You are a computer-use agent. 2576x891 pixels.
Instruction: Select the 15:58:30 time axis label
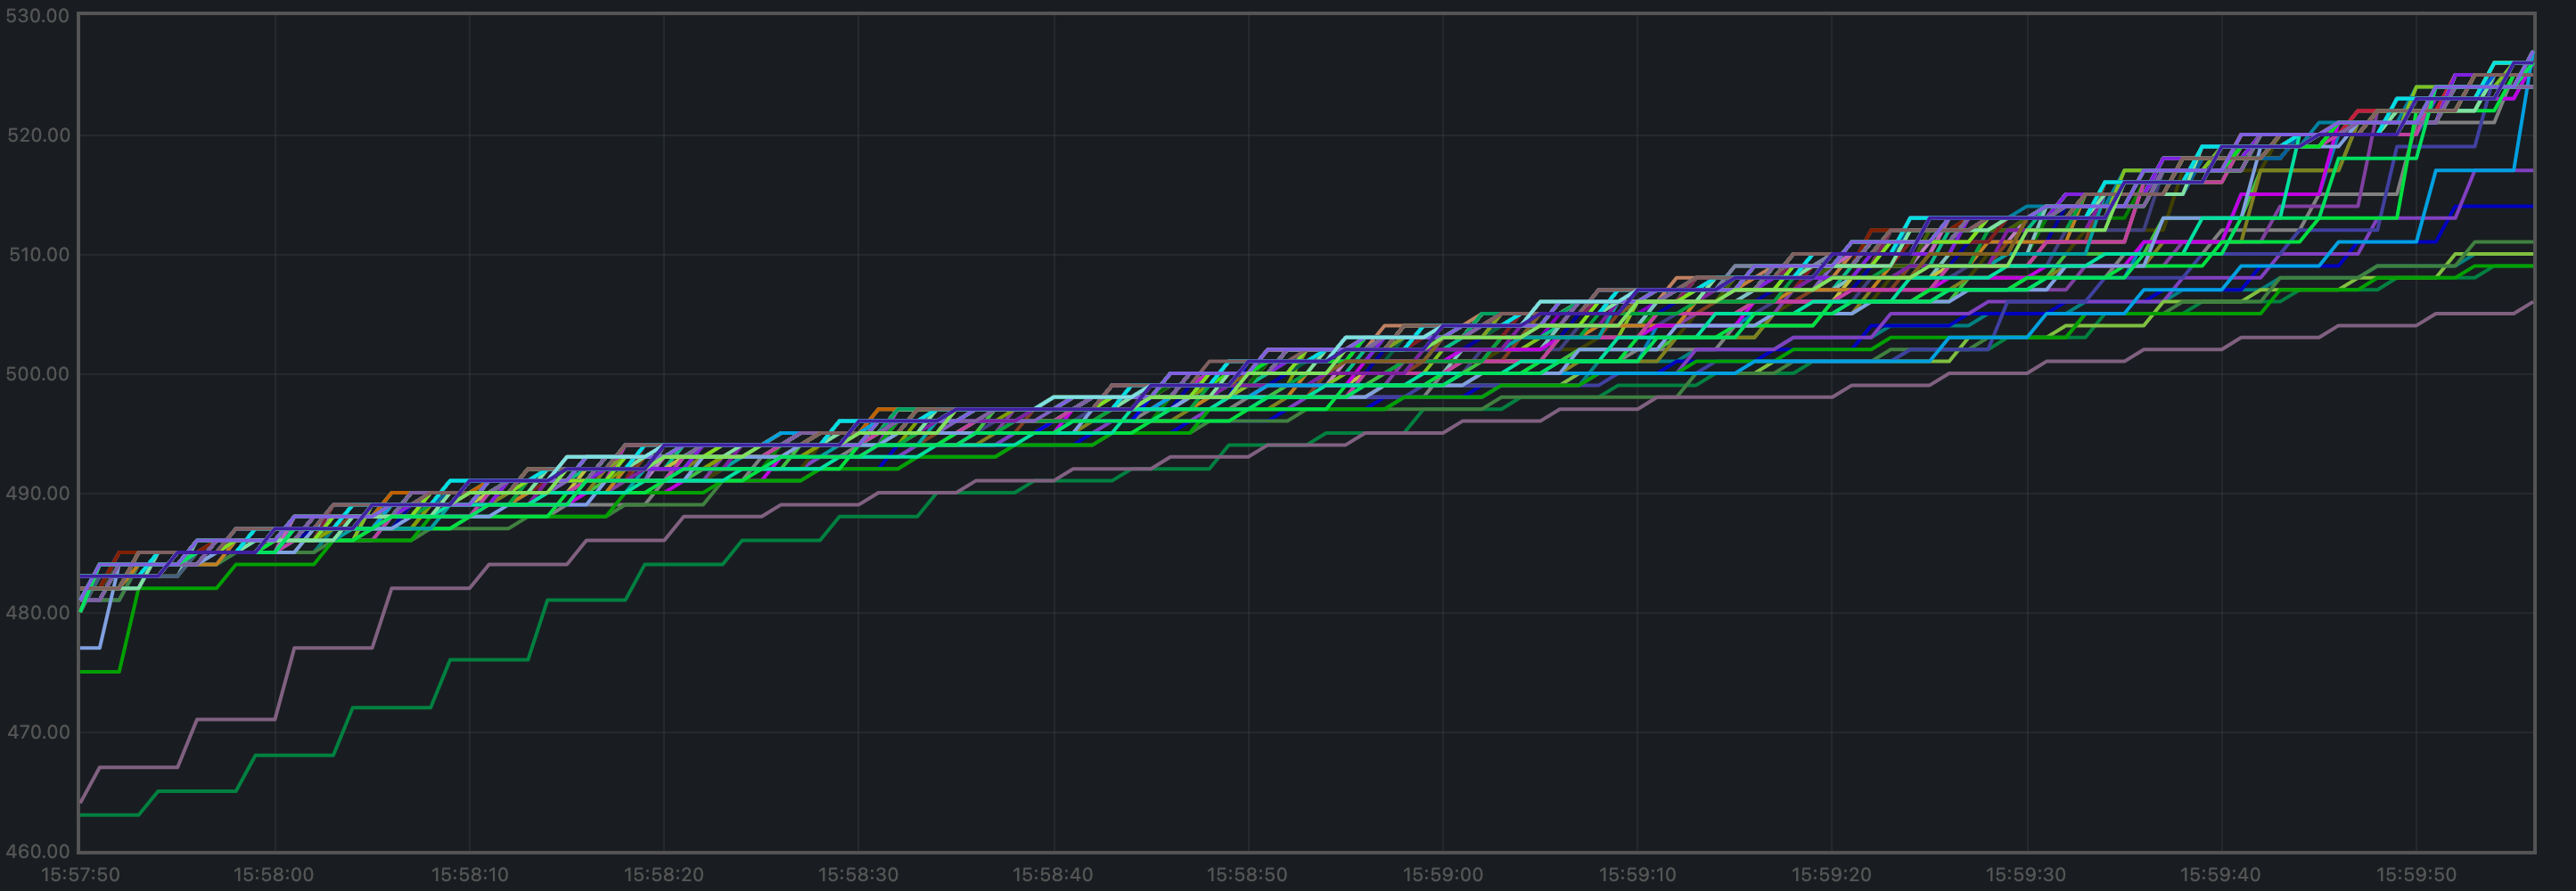858,875
